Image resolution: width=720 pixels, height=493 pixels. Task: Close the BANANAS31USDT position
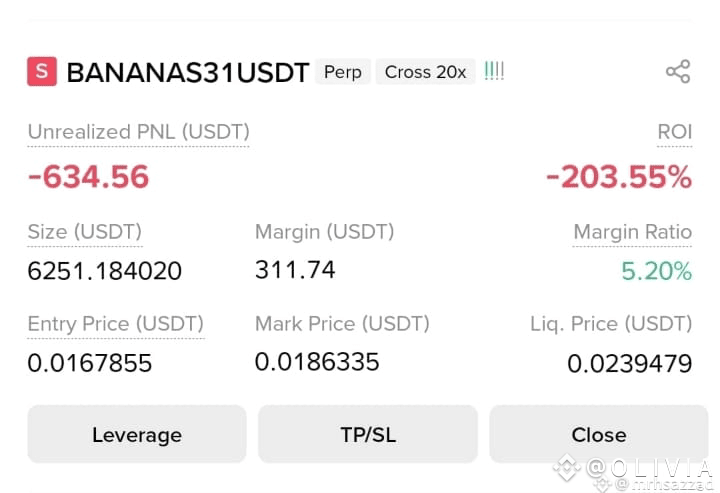[599, 434]
